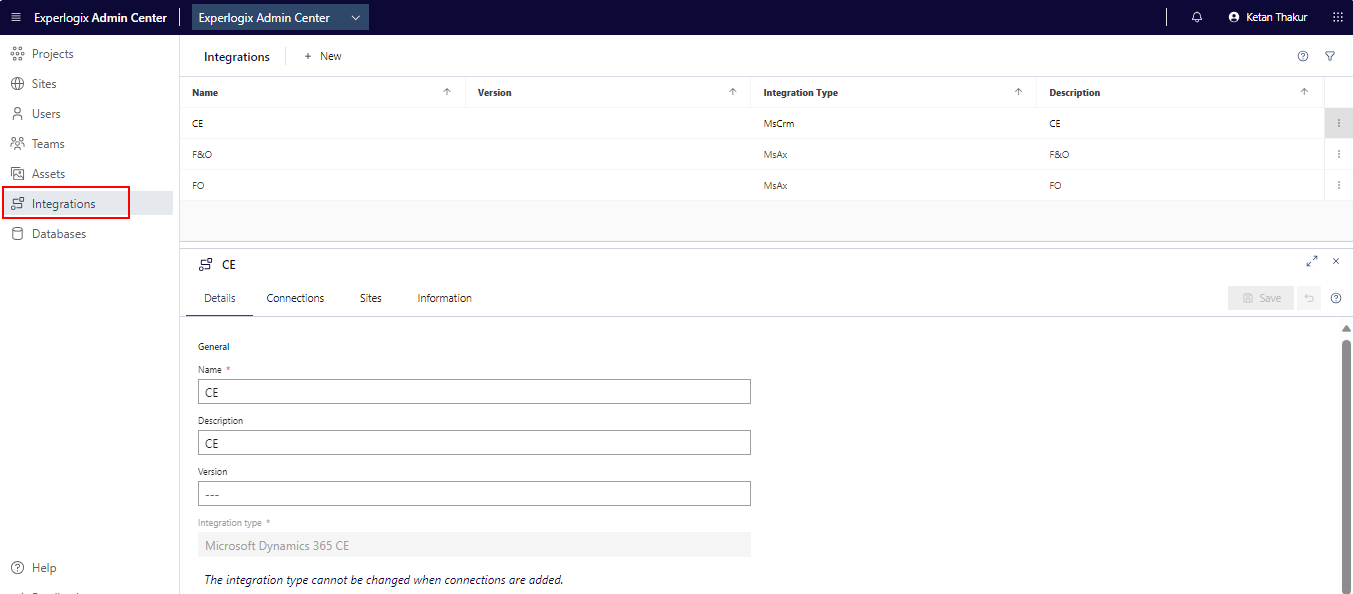Save the CE integration details
This screenshot has height=594, width=1353.
(x=1261, y=298)
